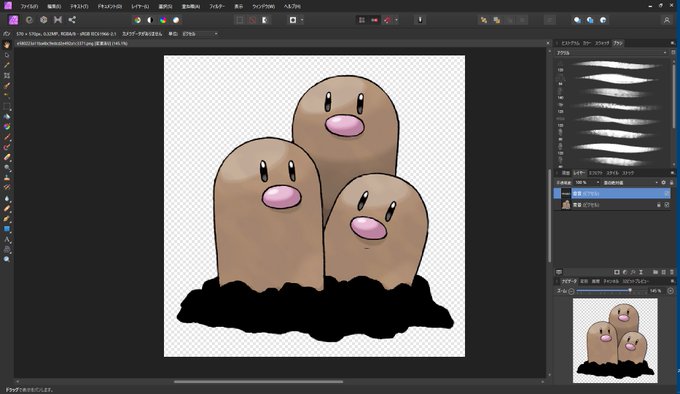This screenshot has height=394, width=680.
Task: Open the layer blend mode dropdown
Action: [631, 182]
